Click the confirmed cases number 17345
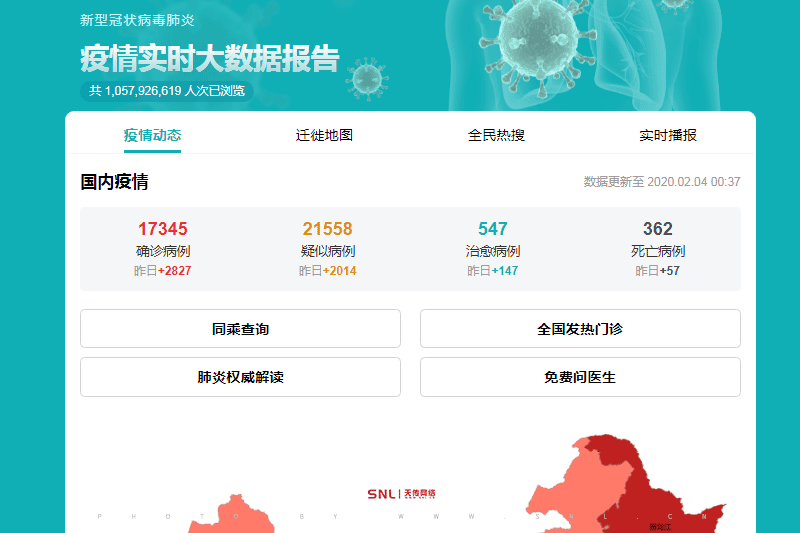Screen dimensions: 800x533 click(x=162, y=229)
